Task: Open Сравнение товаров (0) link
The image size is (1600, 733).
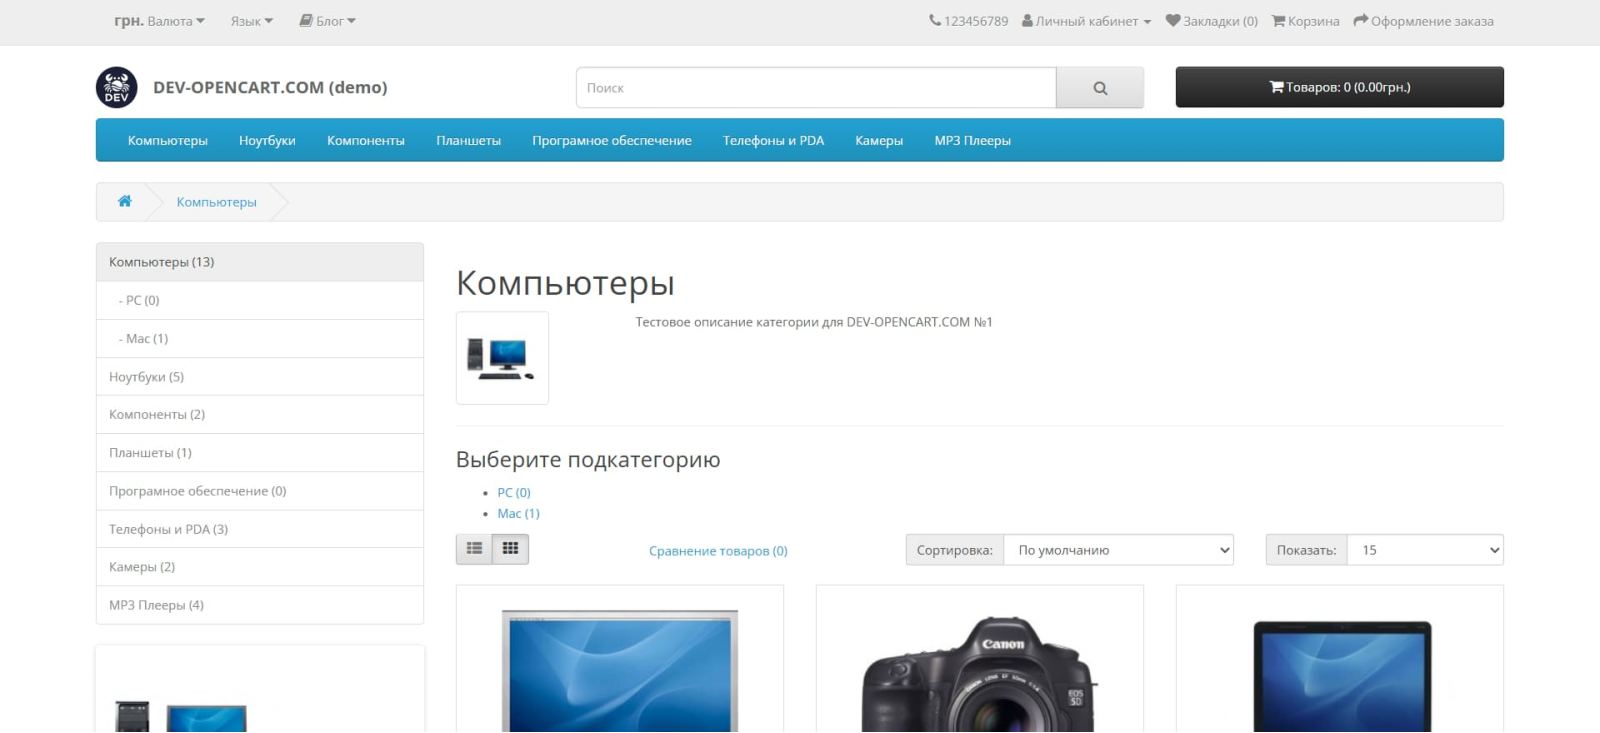Action: (718, 551)
